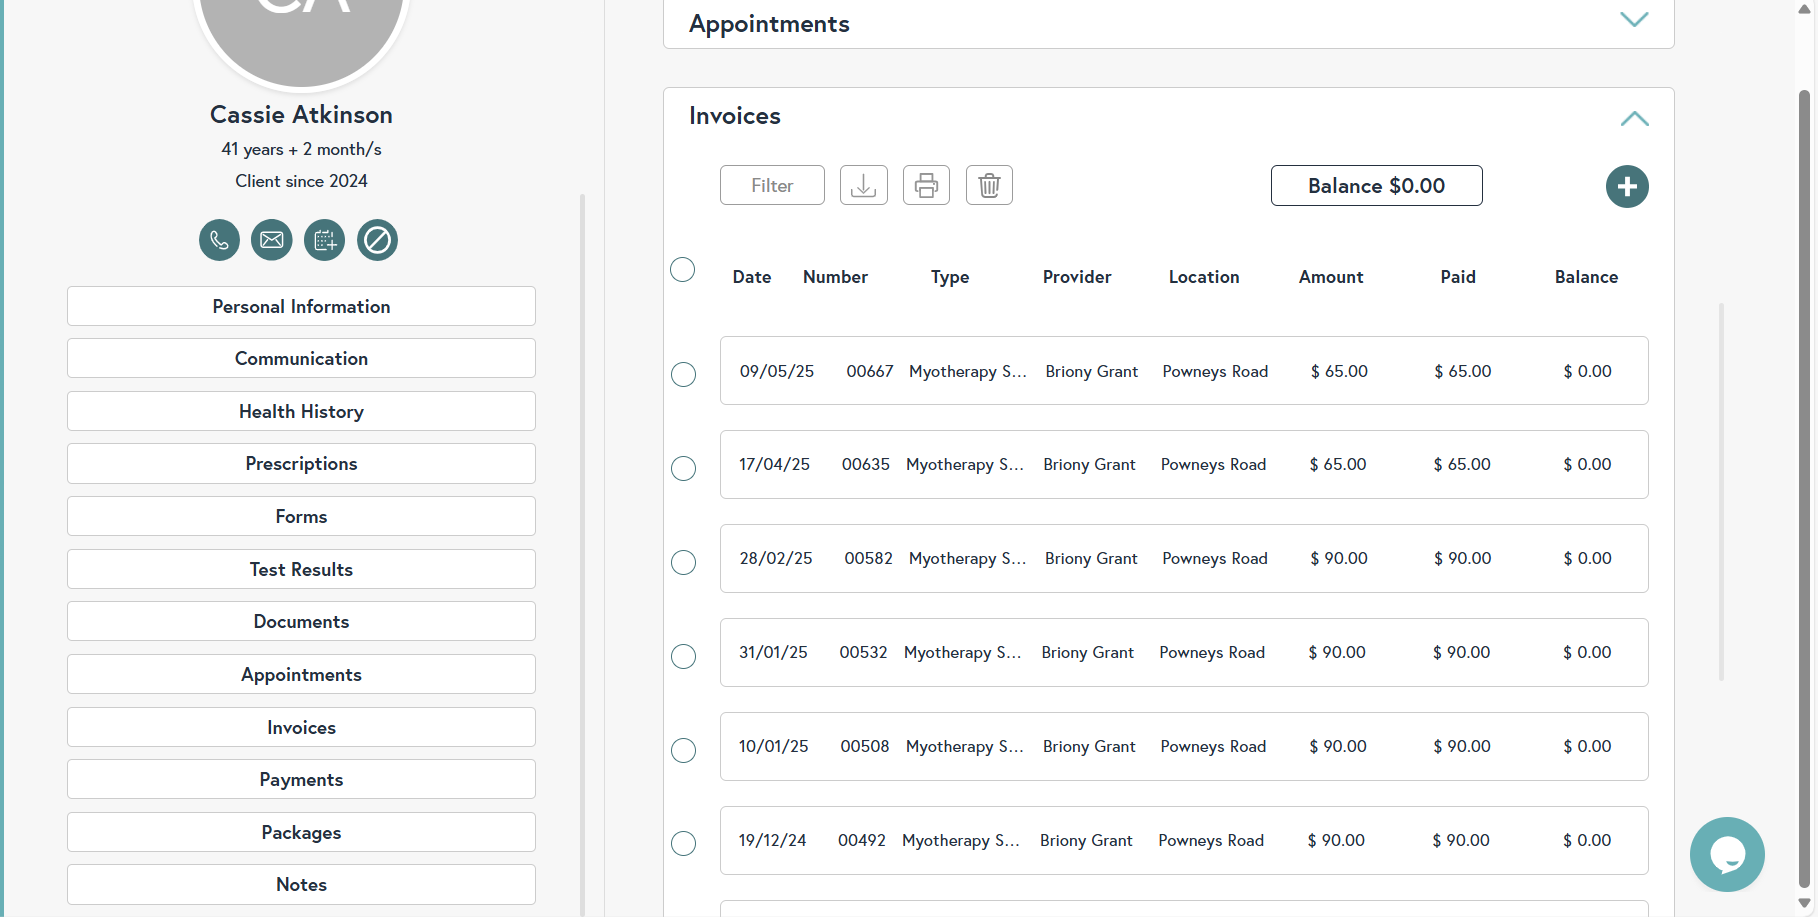This screenshot has width=1818, height=917.
Task: Add a new invoice with plus icon
Action: 1627,186
